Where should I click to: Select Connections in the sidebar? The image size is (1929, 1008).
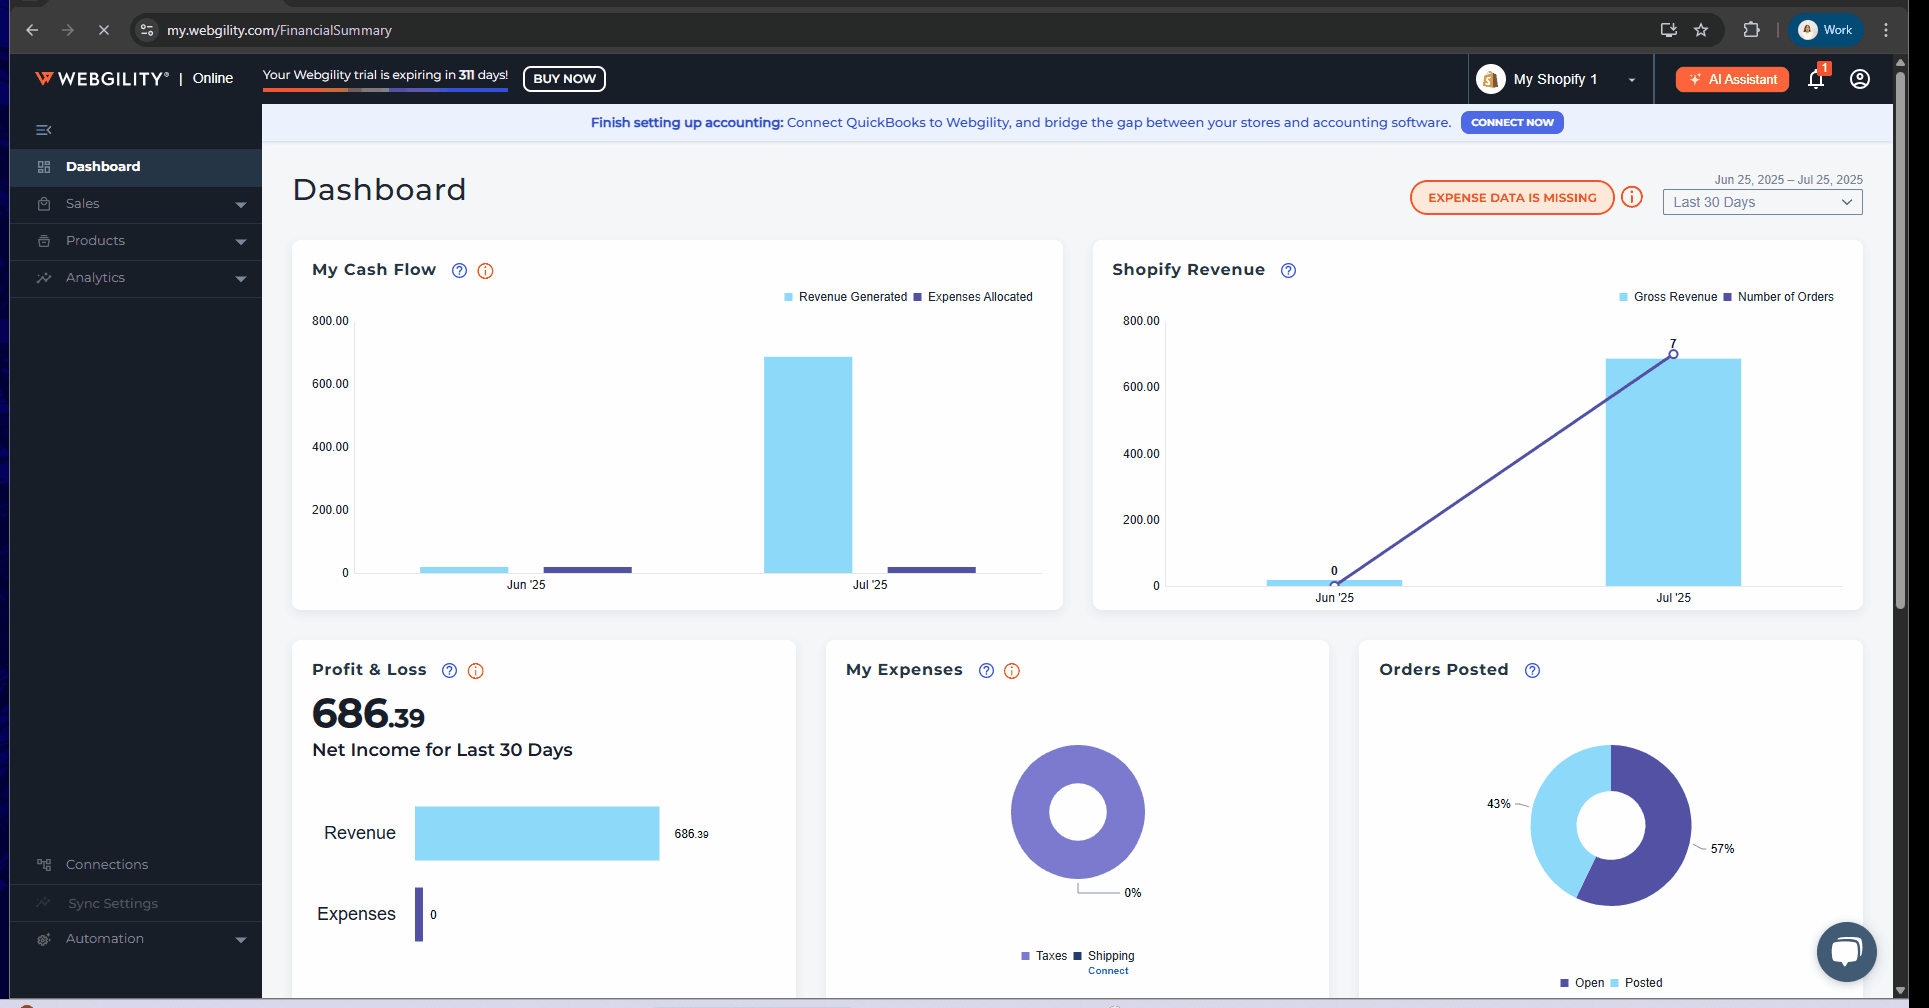pyautogui.click(x=107, y=865)
